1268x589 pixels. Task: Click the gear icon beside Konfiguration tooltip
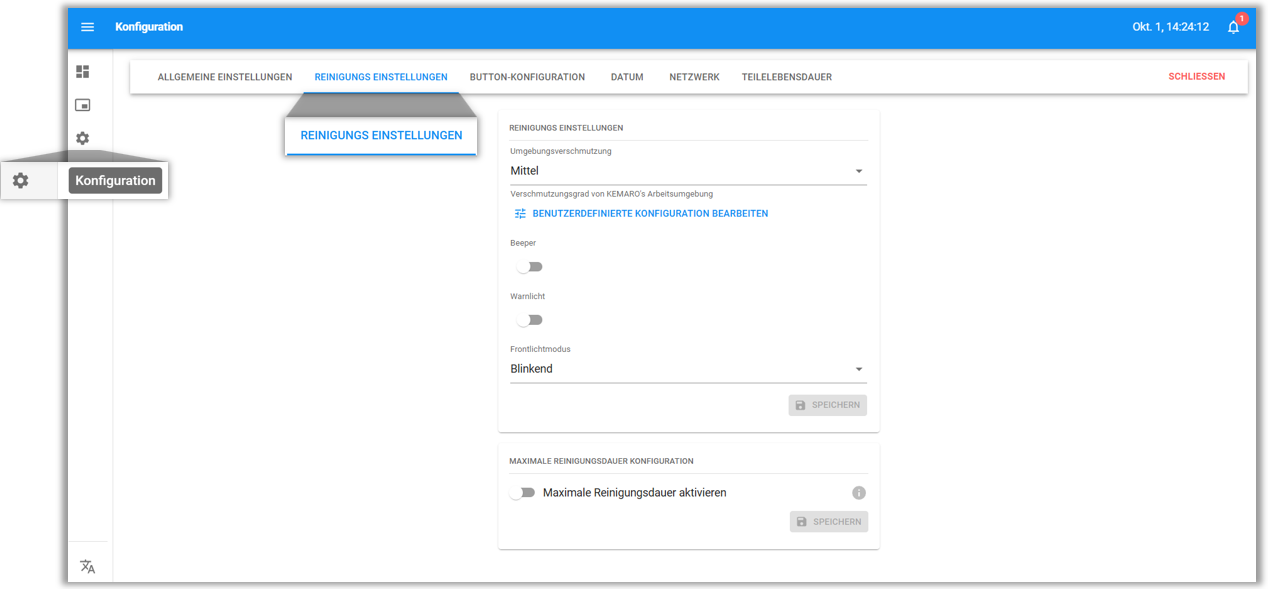(21, 181)
